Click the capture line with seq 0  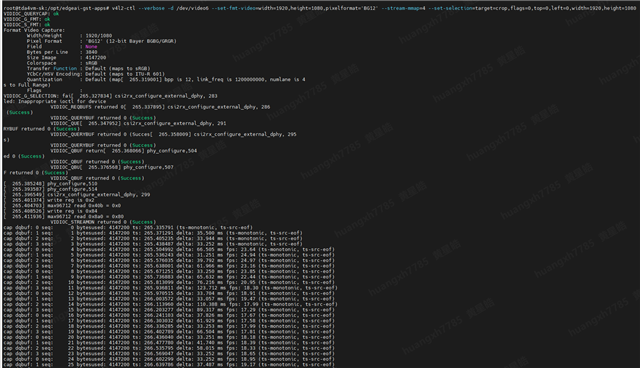click(x=128, y=228)
